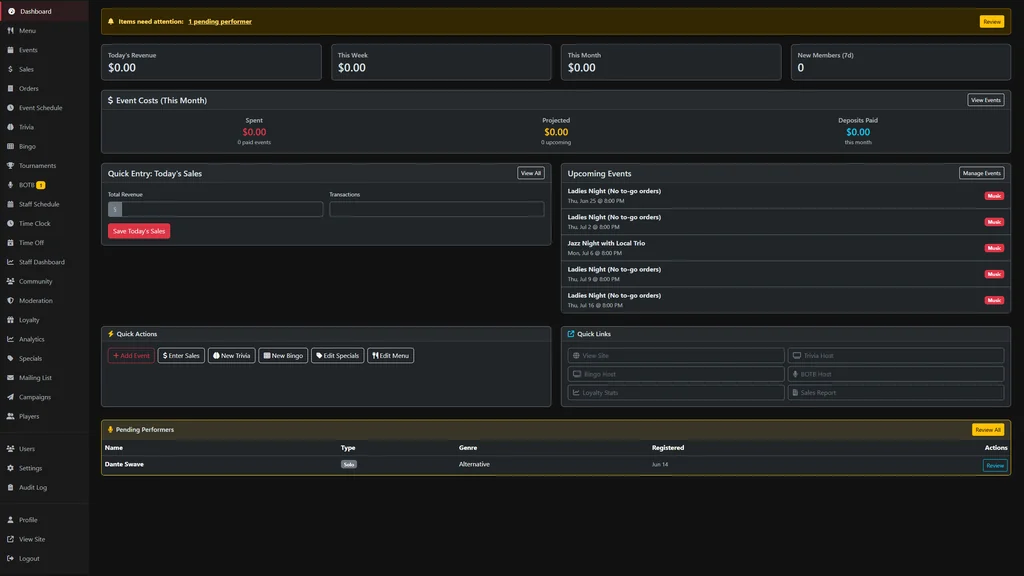Click the Audit Log icon
The image size is (1024, 576).
[10, 487]
